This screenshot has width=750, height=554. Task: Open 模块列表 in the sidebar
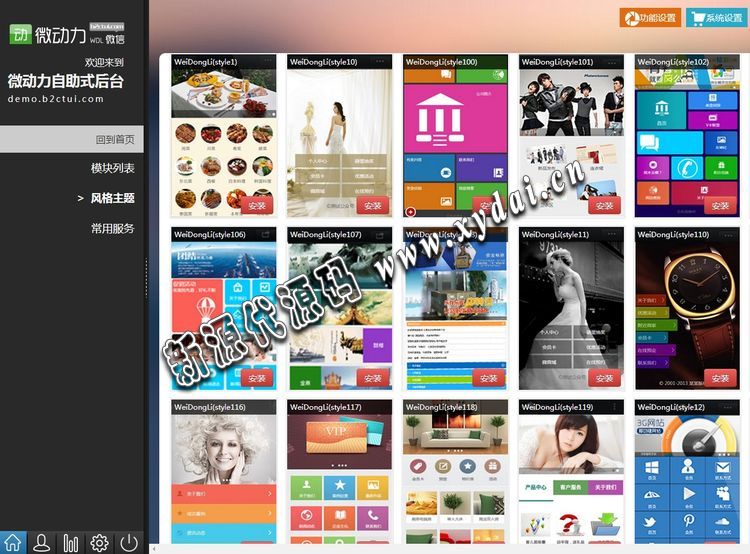(x=112, y=168)
